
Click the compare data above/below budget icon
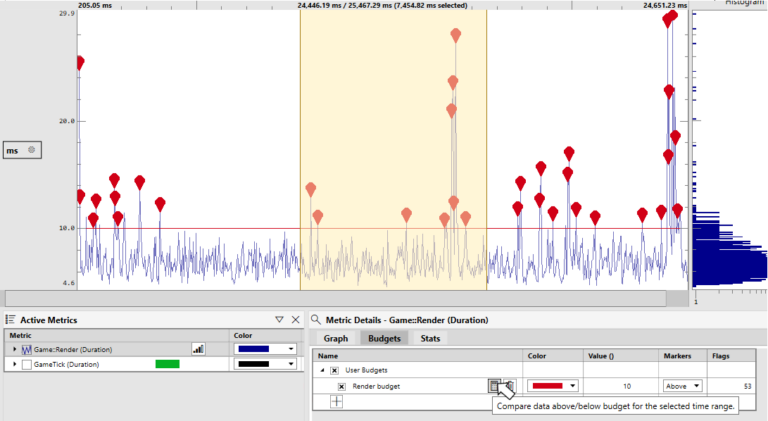pyautogui.click(x=495, y=386)
